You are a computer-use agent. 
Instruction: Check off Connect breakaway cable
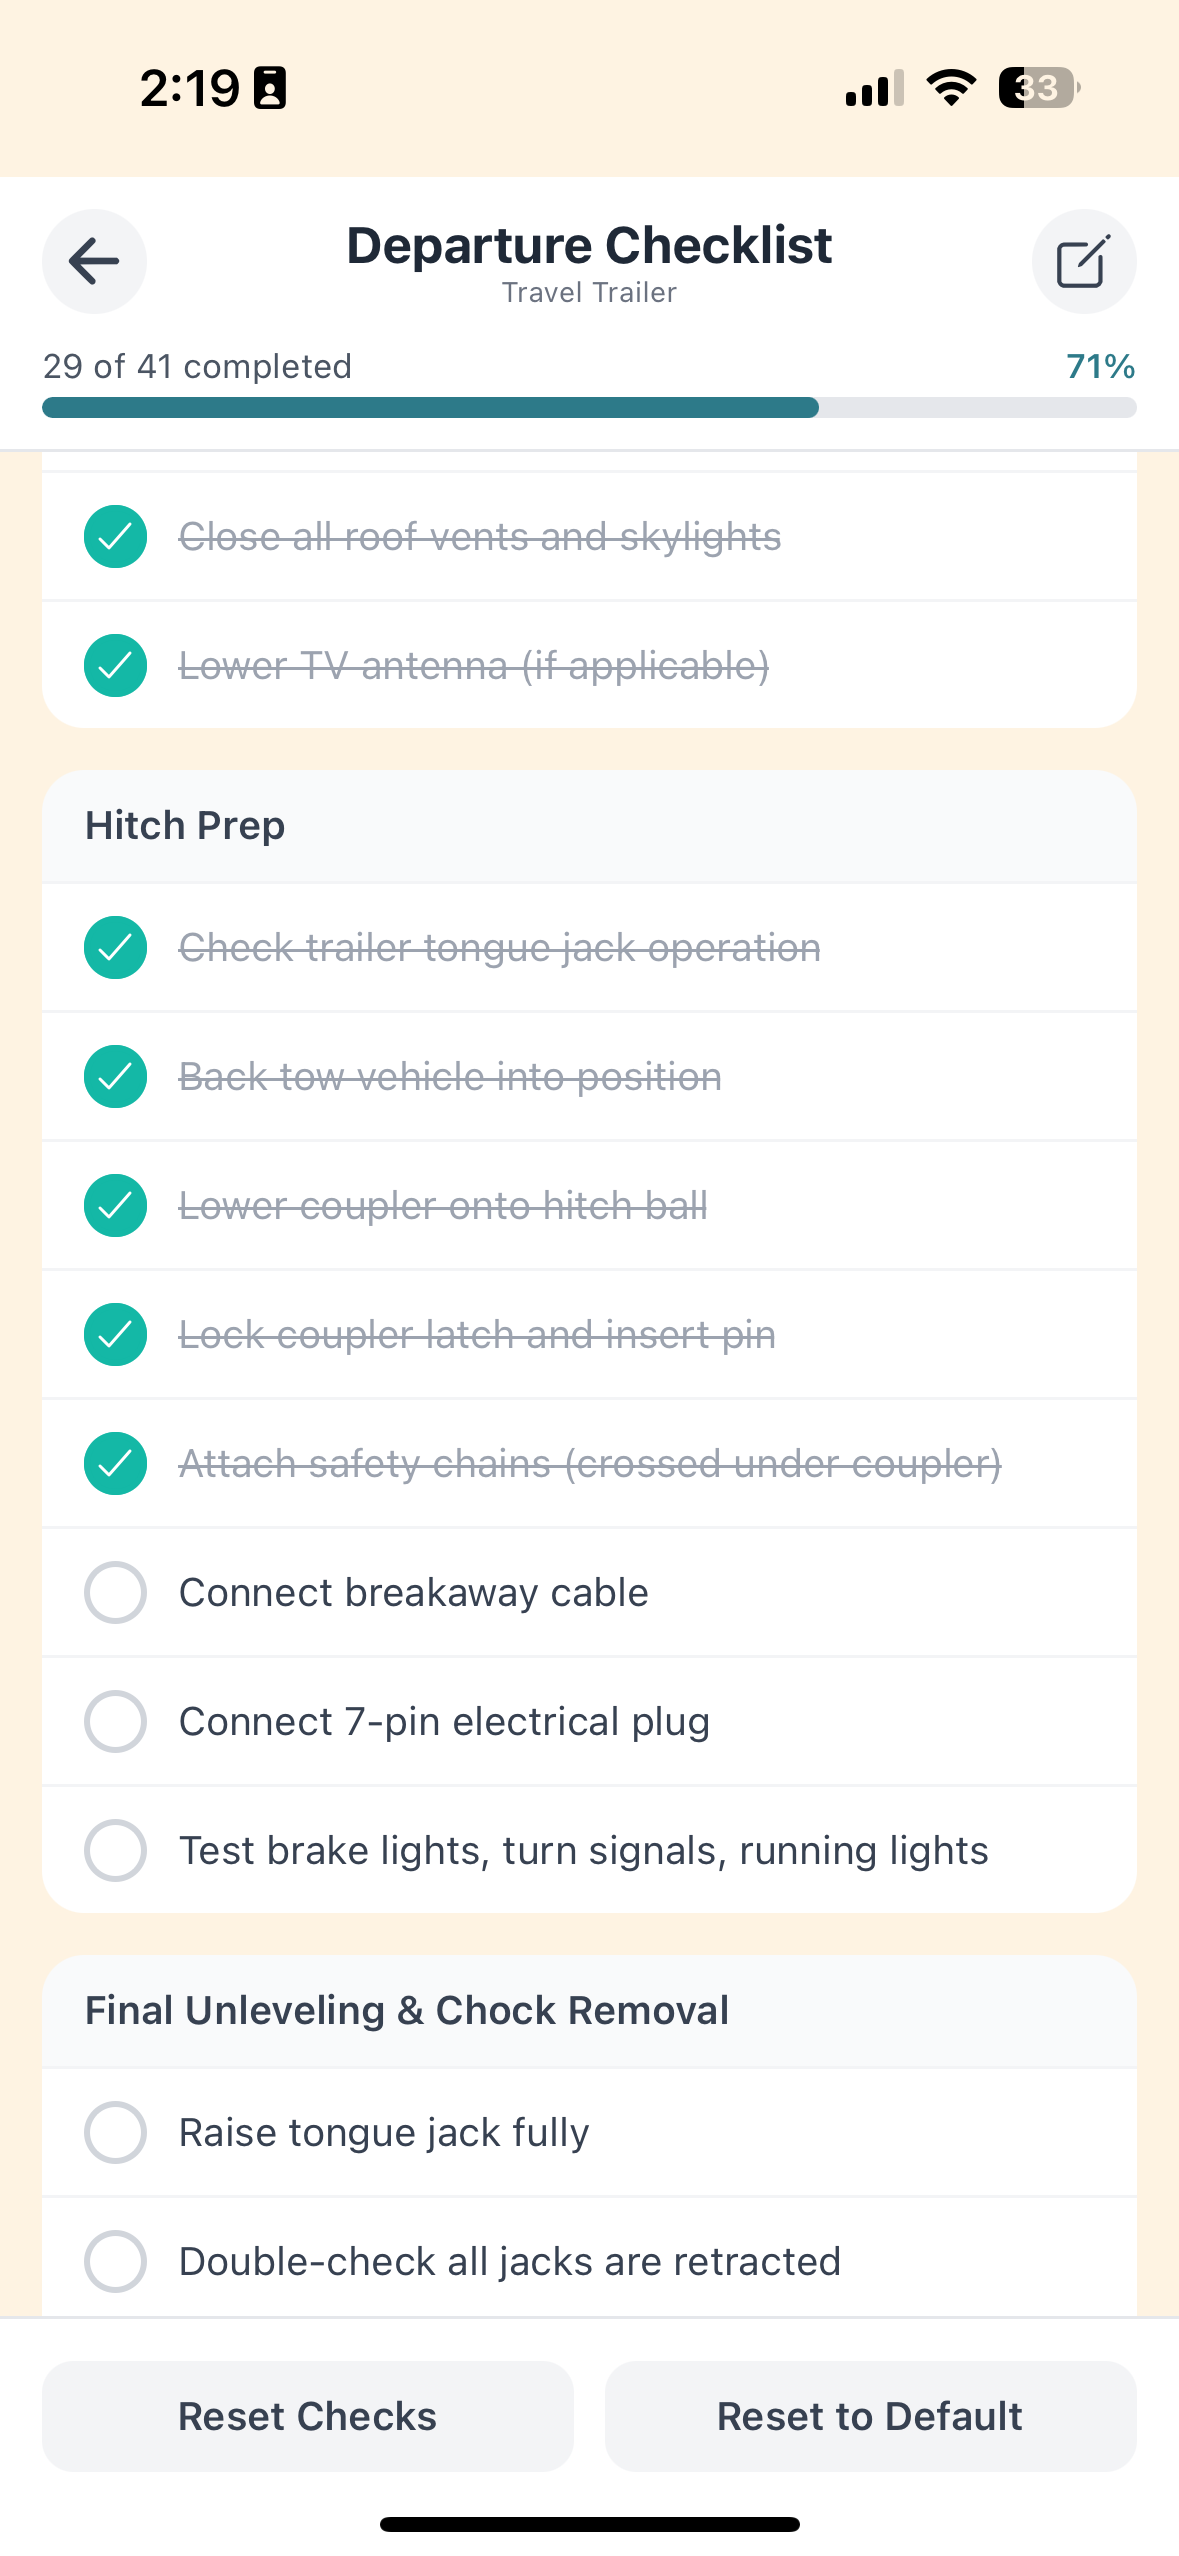pos(115,1592)
